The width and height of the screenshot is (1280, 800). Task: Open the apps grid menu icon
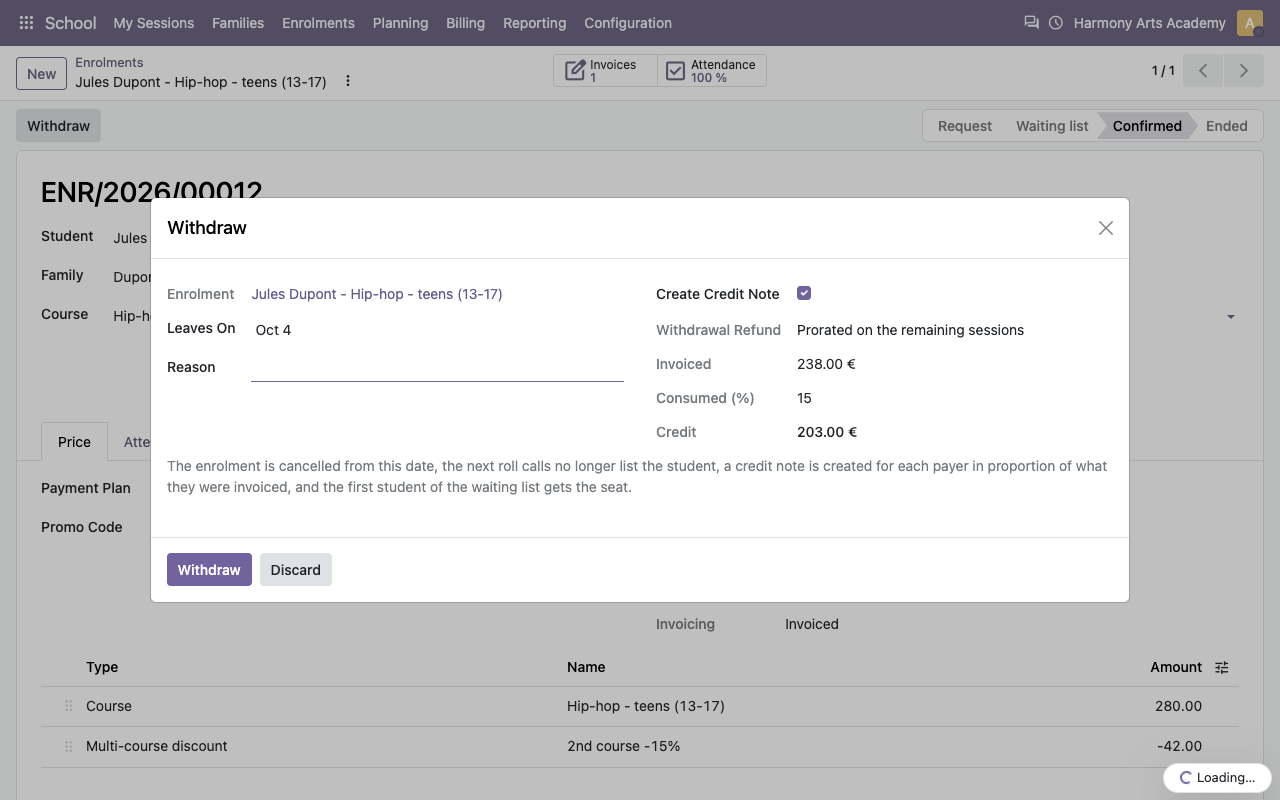(27, 22)
